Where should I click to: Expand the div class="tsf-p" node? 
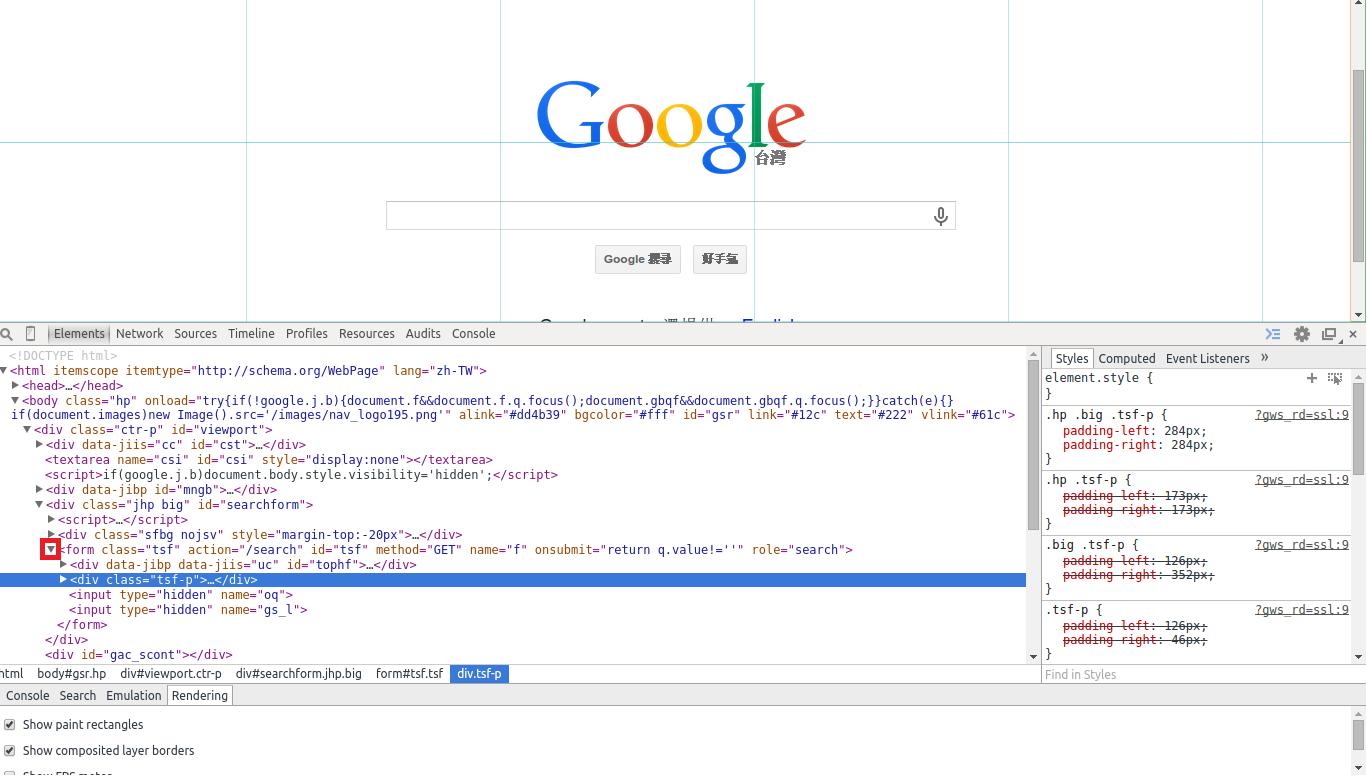(x=64, y=580)
